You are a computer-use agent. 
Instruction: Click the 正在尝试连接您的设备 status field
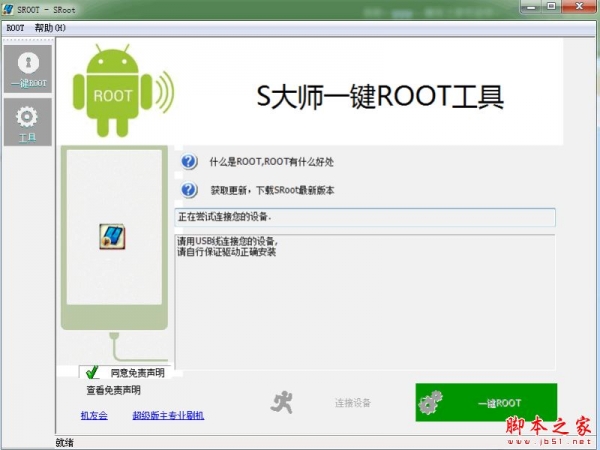365,217
